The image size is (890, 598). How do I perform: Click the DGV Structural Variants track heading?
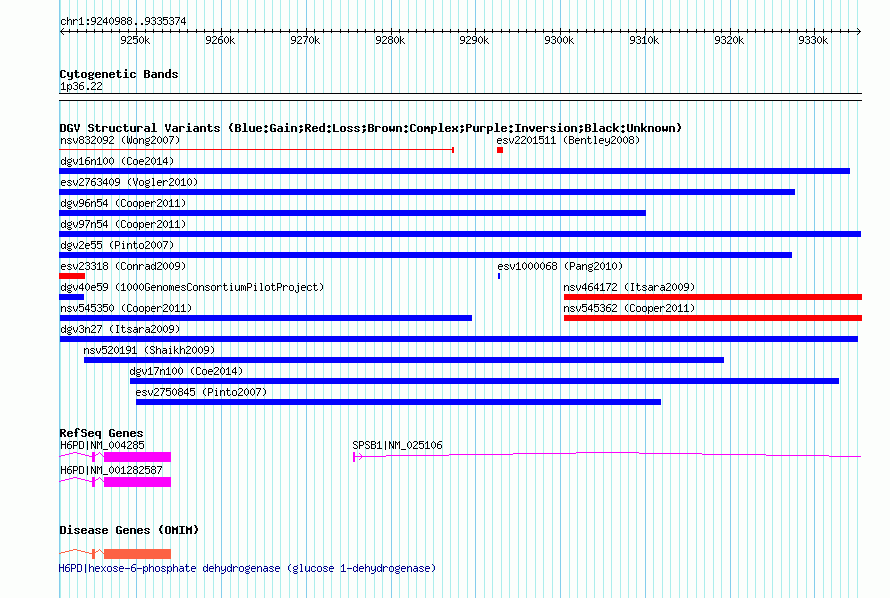(371, 128)
